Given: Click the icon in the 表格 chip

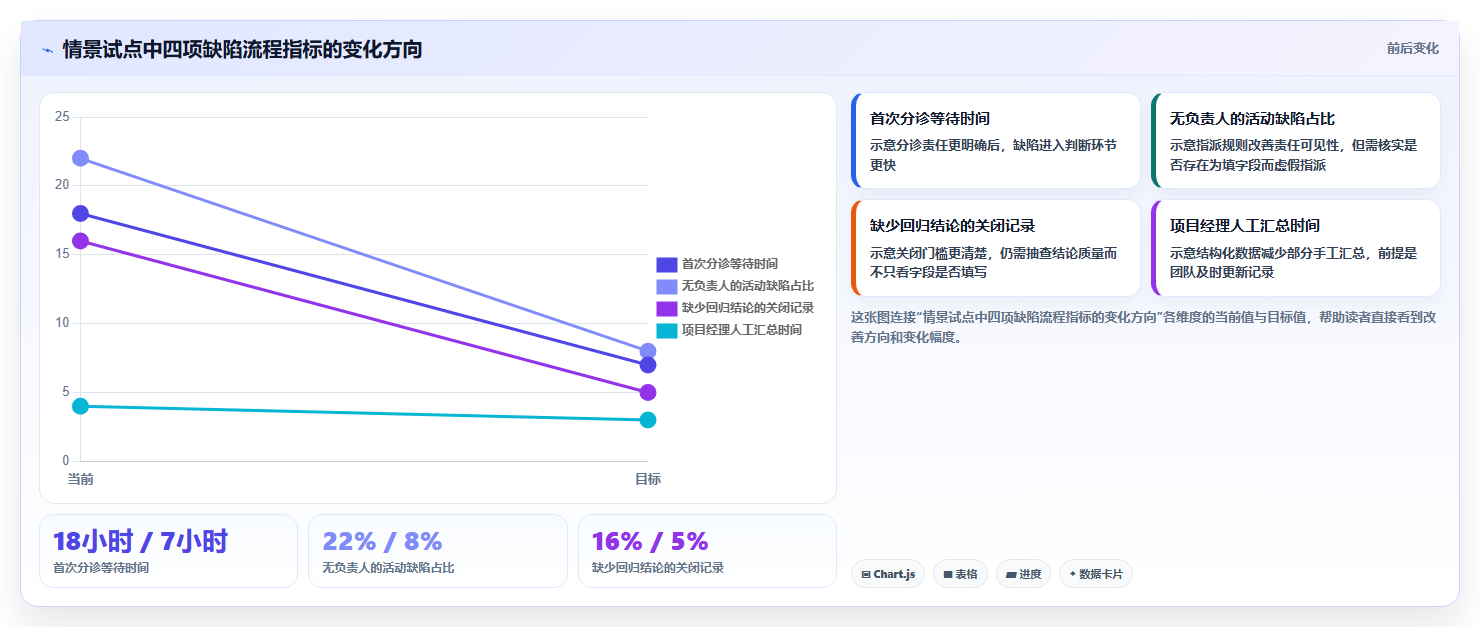Looking at the screenshot, I should pyautogui.click(x=948, y=575).
